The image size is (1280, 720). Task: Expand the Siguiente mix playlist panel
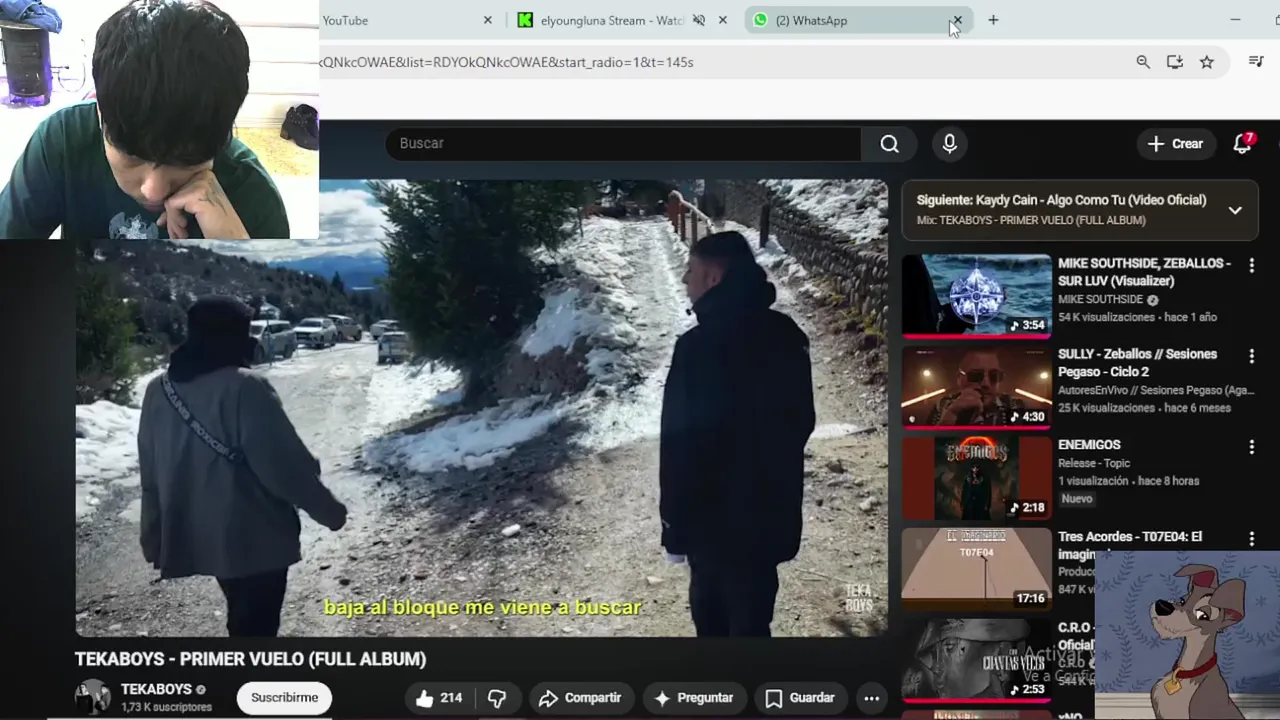[1235, 210]
